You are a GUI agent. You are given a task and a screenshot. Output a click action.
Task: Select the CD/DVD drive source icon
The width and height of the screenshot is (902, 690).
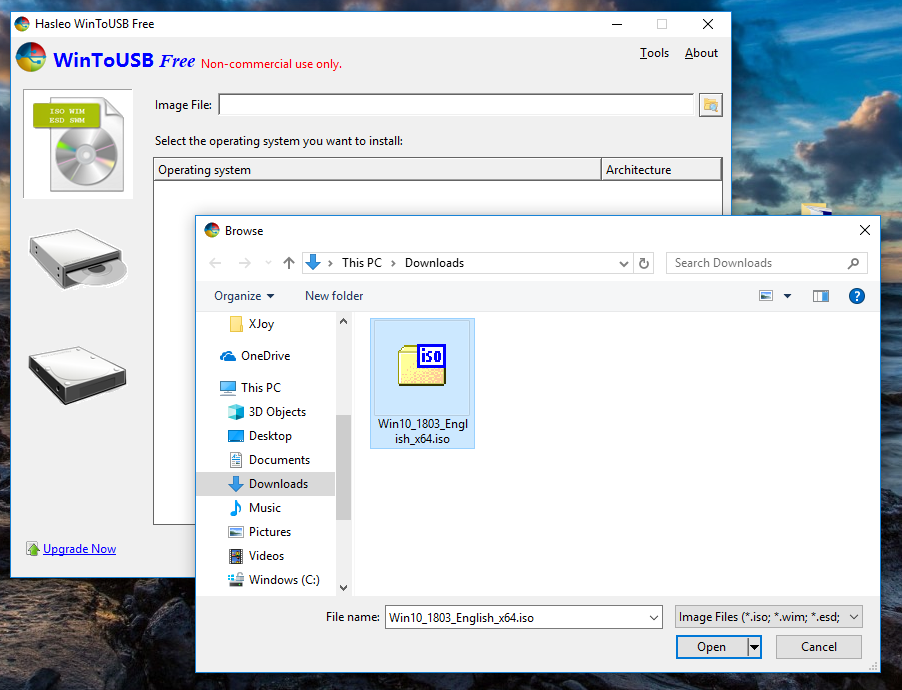point(78,259)
